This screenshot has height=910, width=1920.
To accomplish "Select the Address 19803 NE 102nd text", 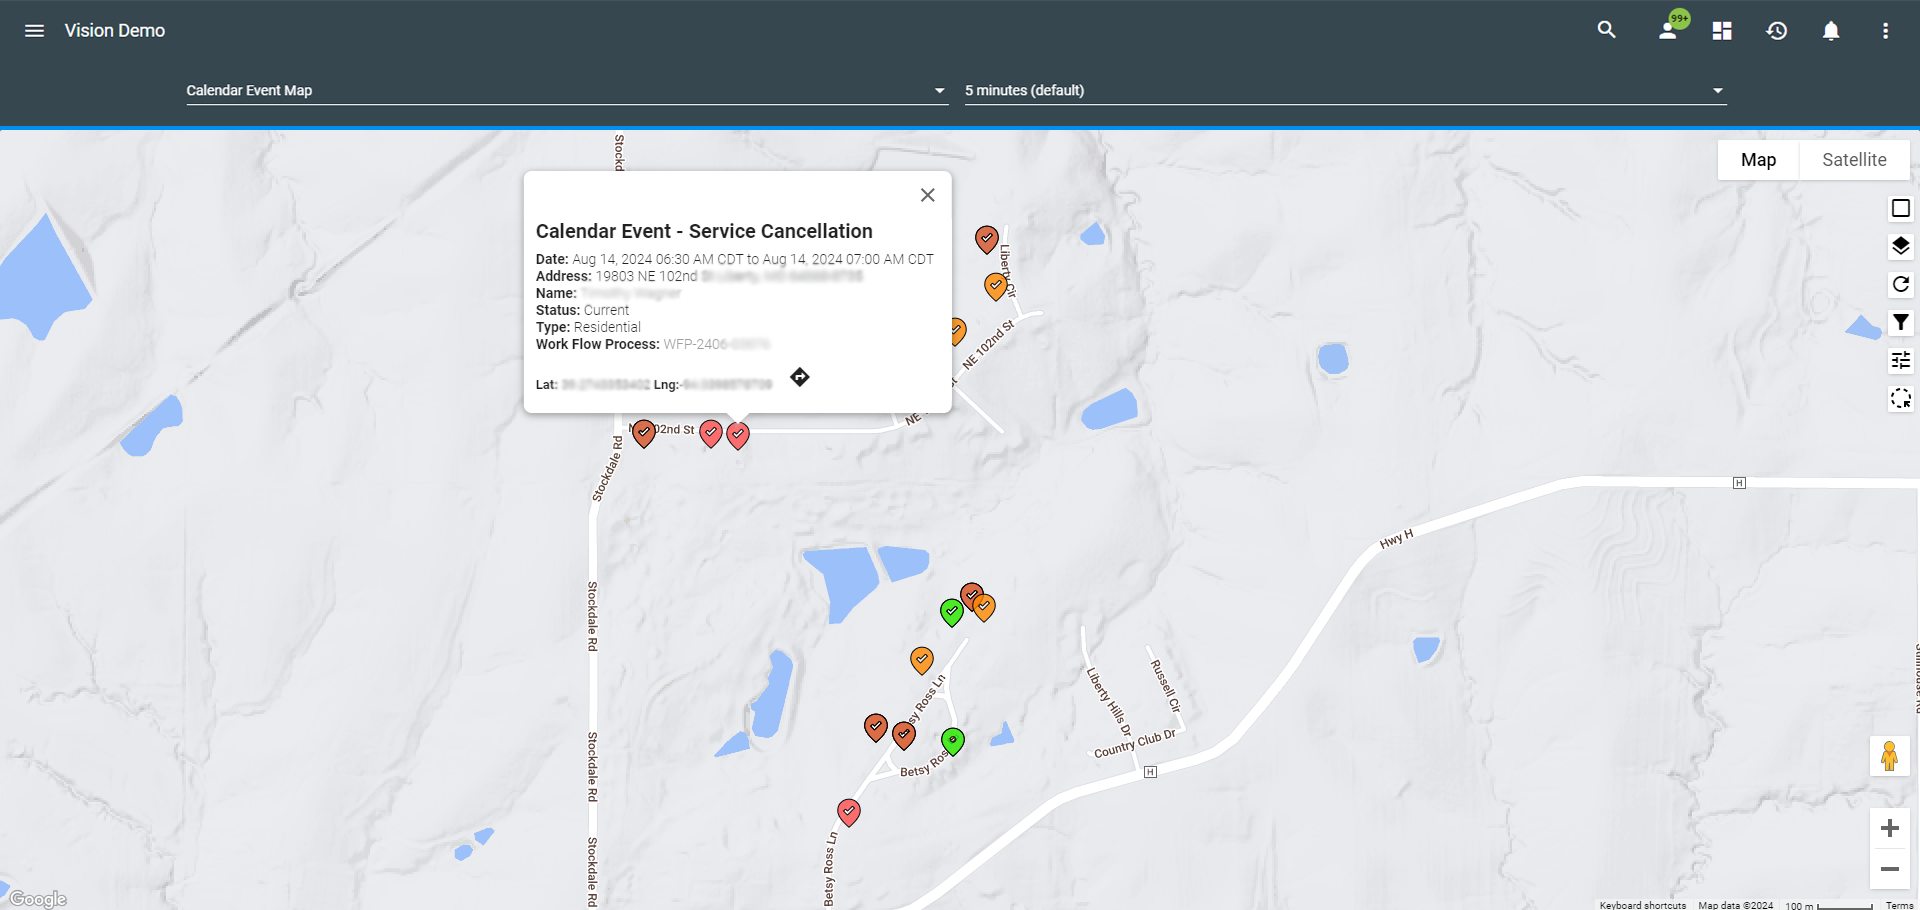I will (x=616, y=276).
